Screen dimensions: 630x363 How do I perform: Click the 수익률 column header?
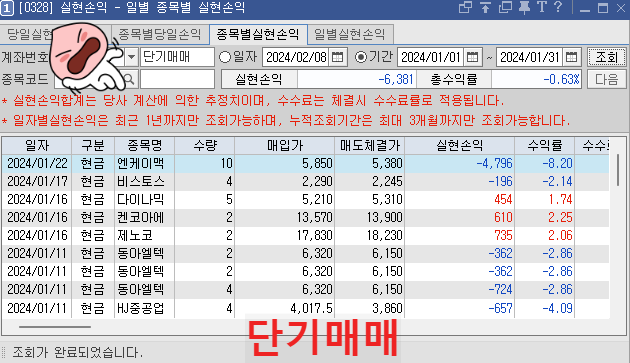point(544,146)
